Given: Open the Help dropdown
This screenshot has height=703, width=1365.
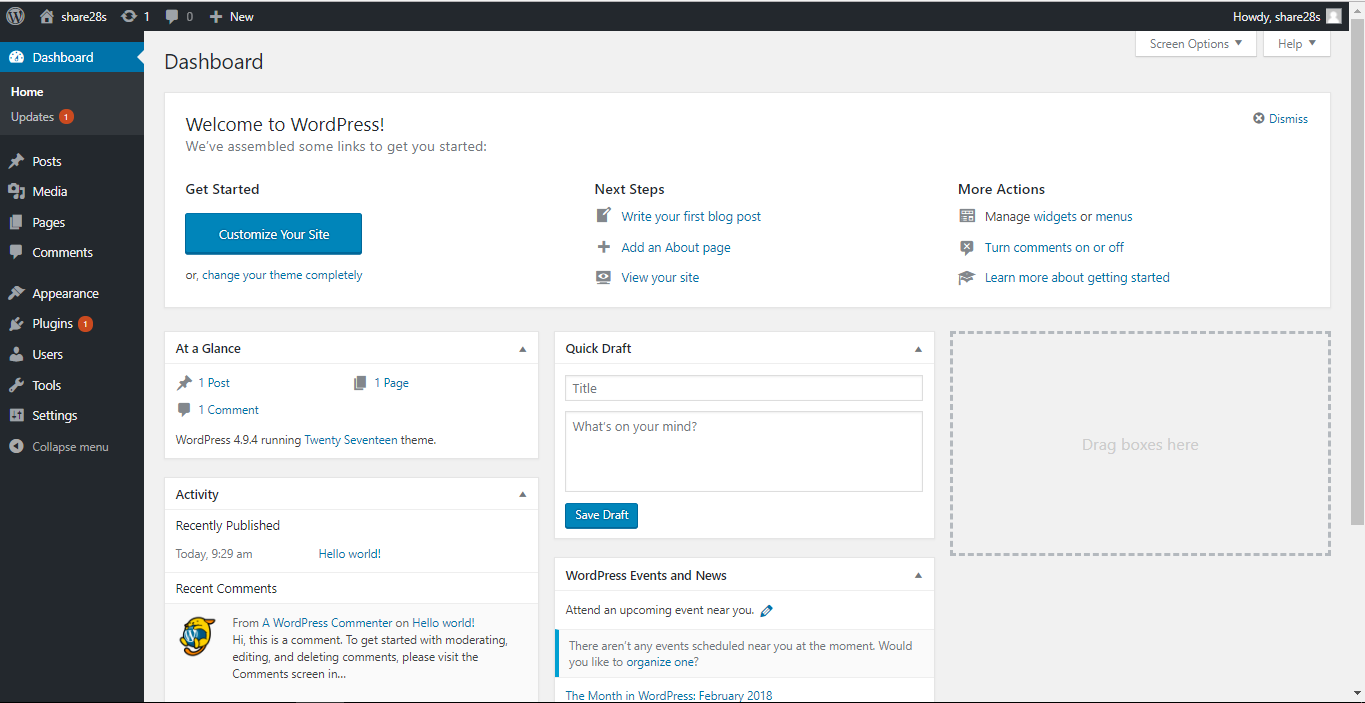Looking at the screenshot, I should click(1296, 43).
